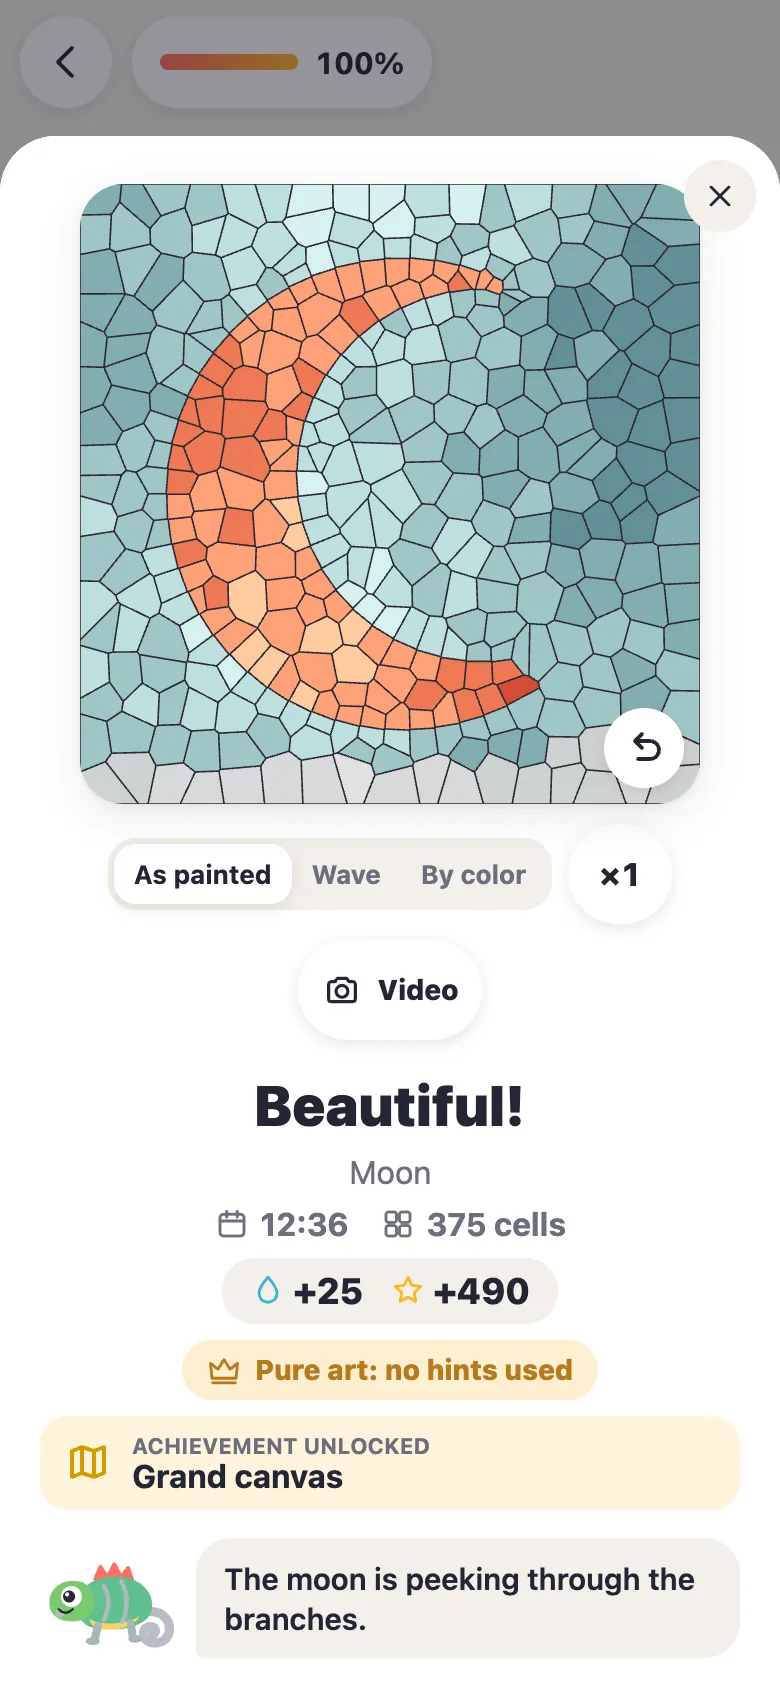Screen dimensions: 780x1688
Task: Open the Grand canvas achievement banner
Action: [390, 1462]
